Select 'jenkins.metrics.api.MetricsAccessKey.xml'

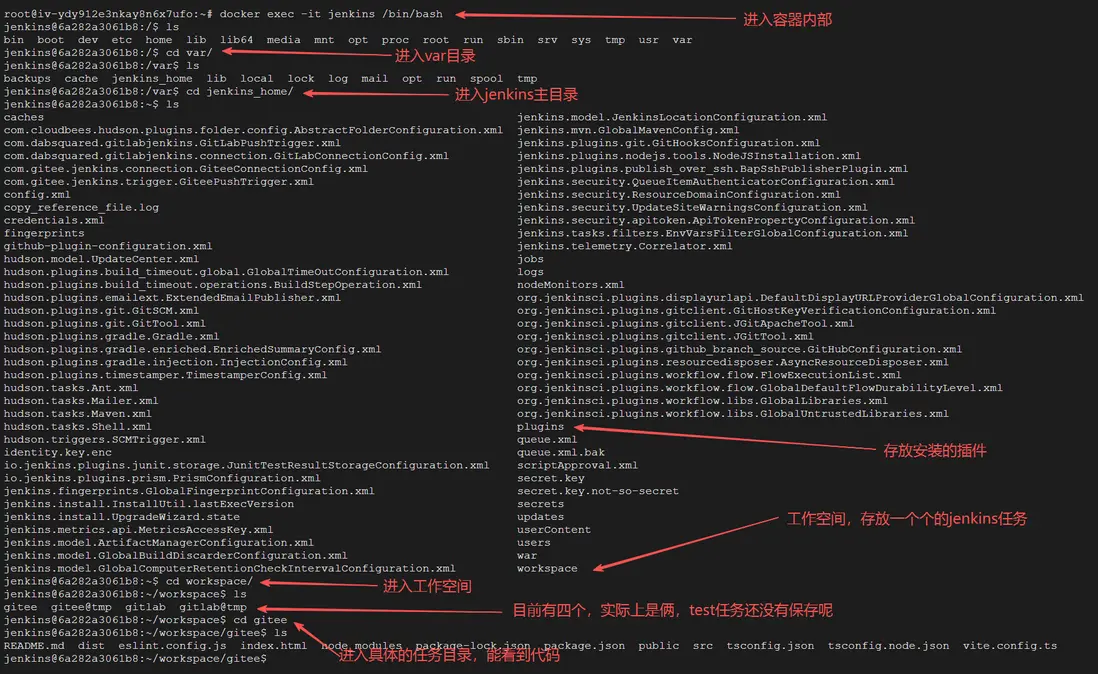(139, 530)
